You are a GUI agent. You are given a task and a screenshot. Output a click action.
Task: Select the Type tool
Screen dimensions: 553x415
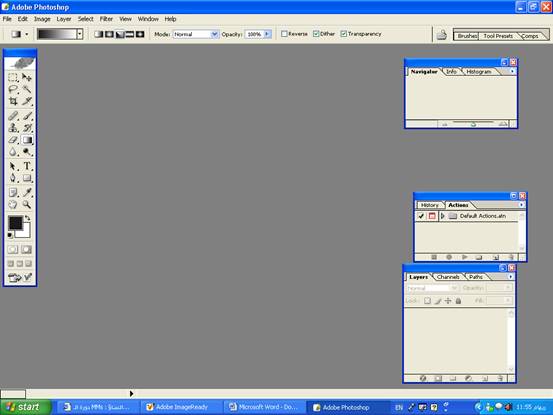coord(27,166)
